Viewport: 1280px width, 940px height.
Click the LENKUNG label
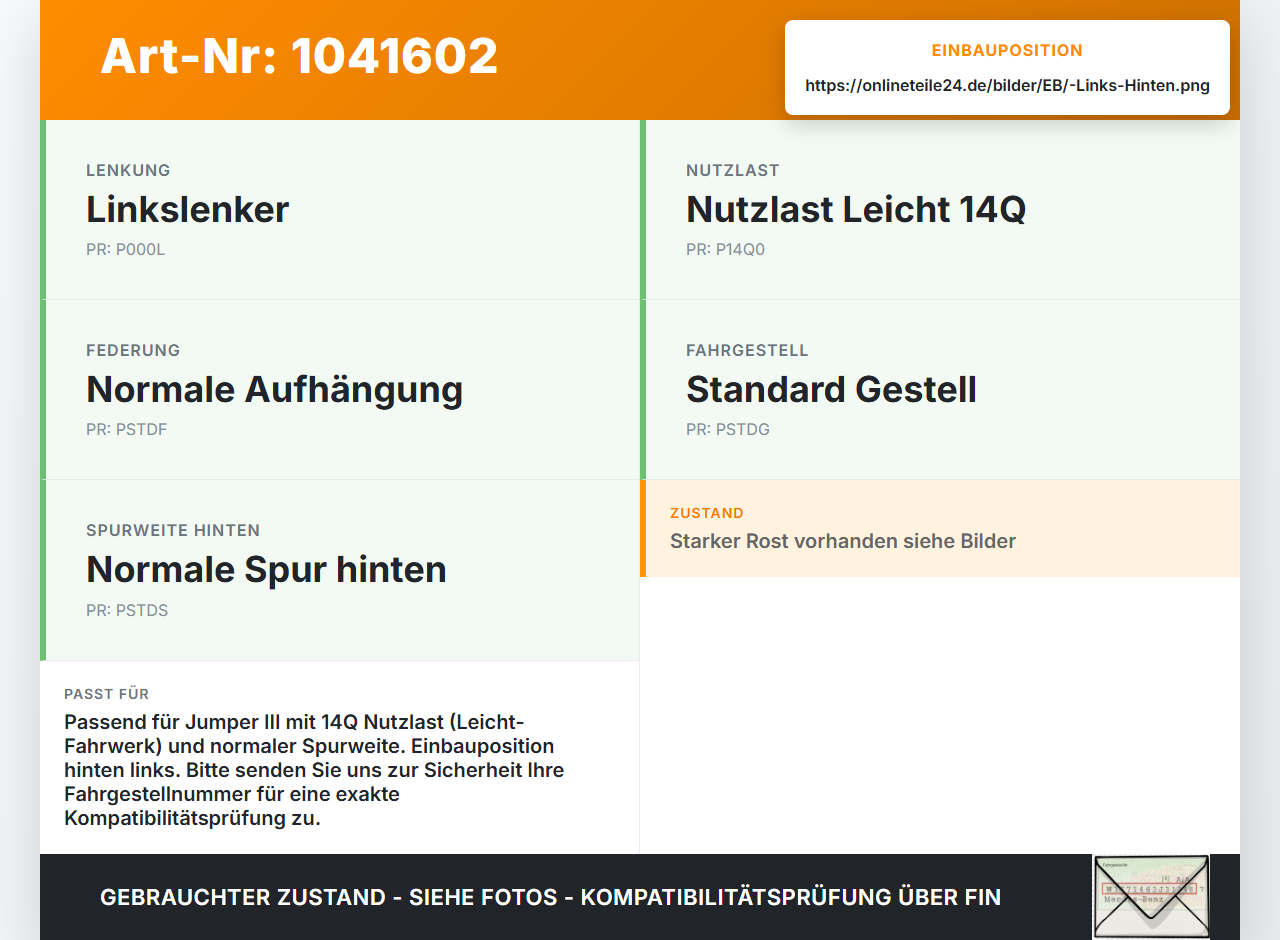tap(128, 170)
